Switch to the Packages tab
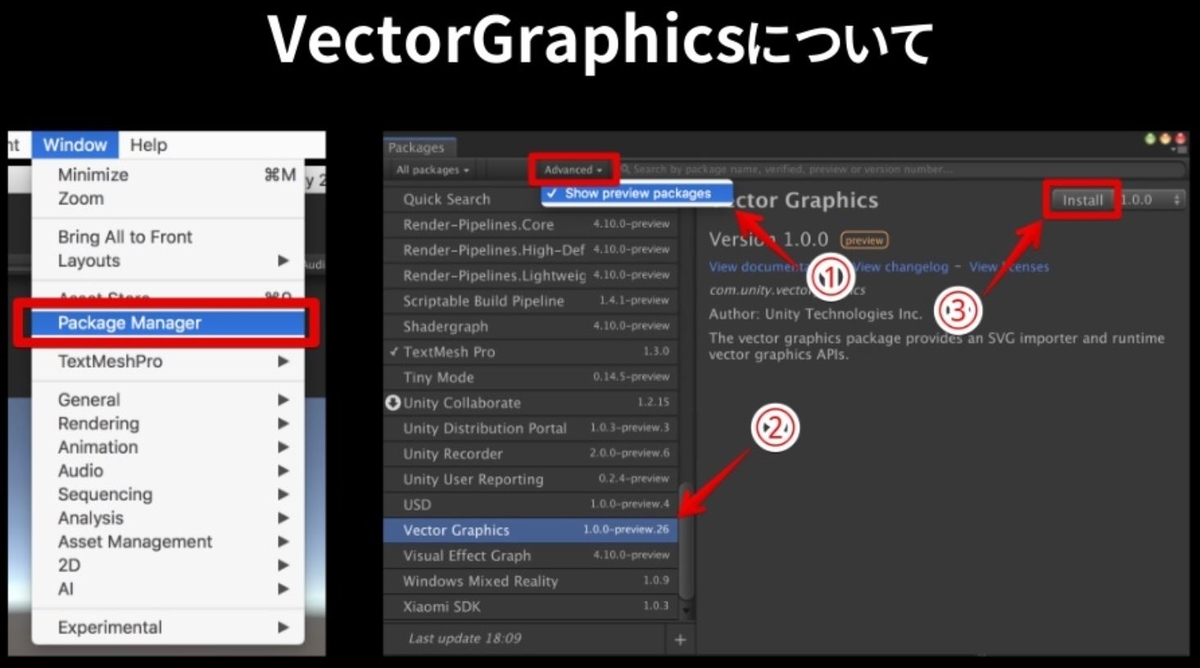1200x668 pixels. (x=419, y=147)
